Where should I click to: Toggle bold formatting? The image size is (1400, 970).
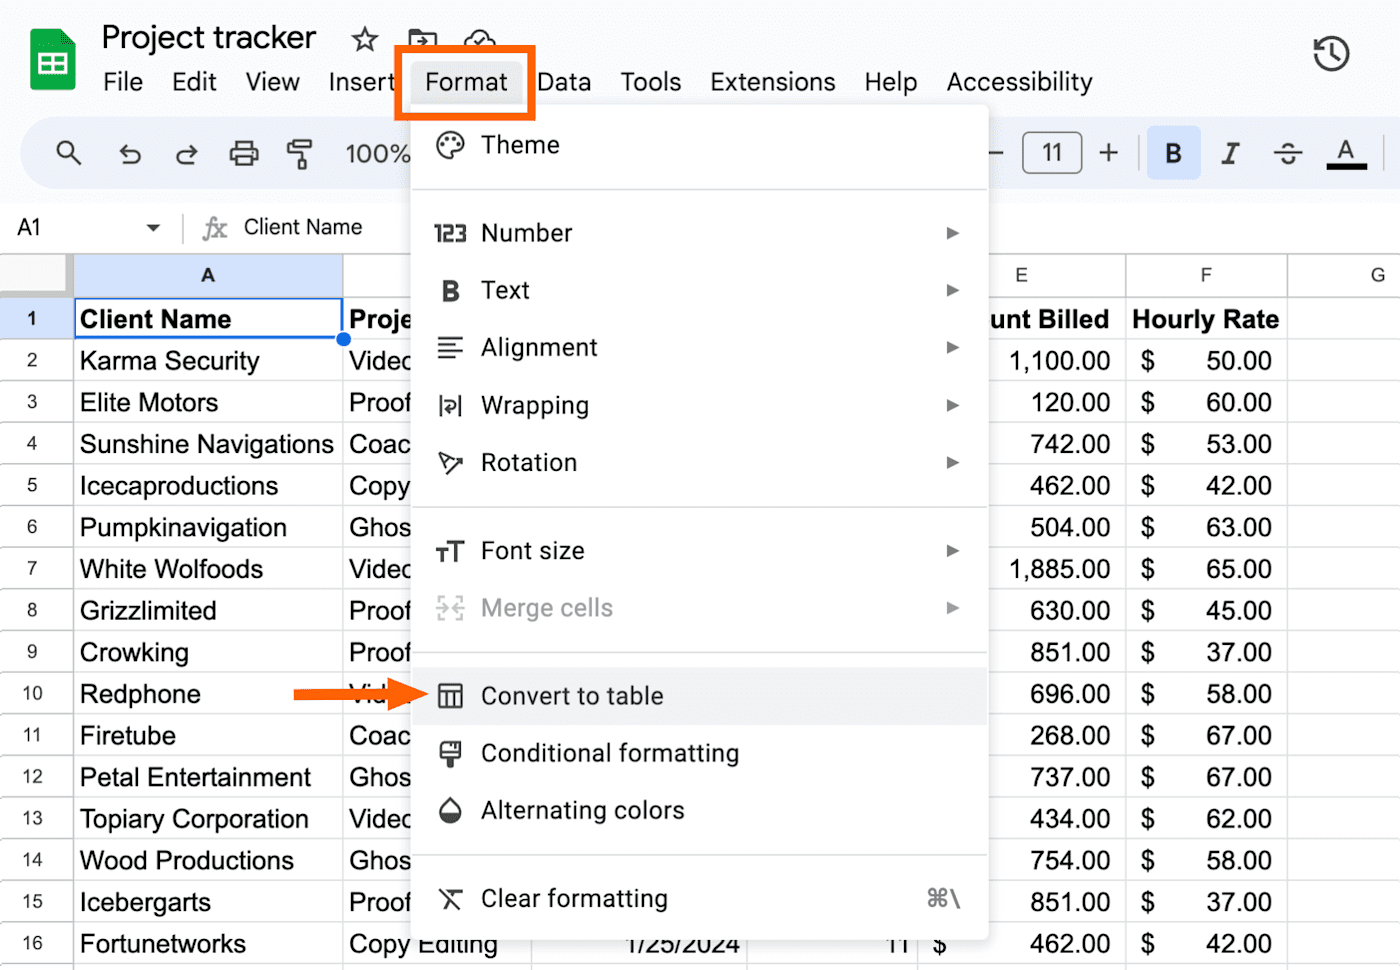1172,152
